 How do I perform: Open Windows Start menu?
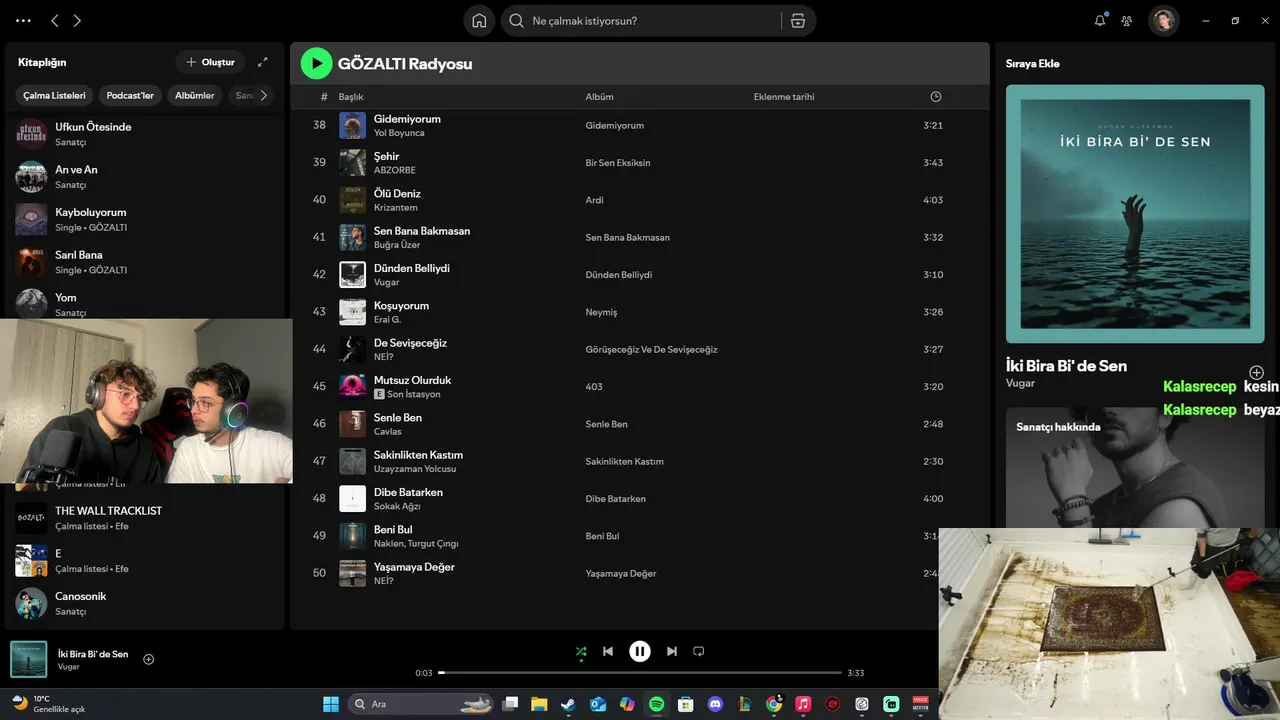click(x=331, y=704)
